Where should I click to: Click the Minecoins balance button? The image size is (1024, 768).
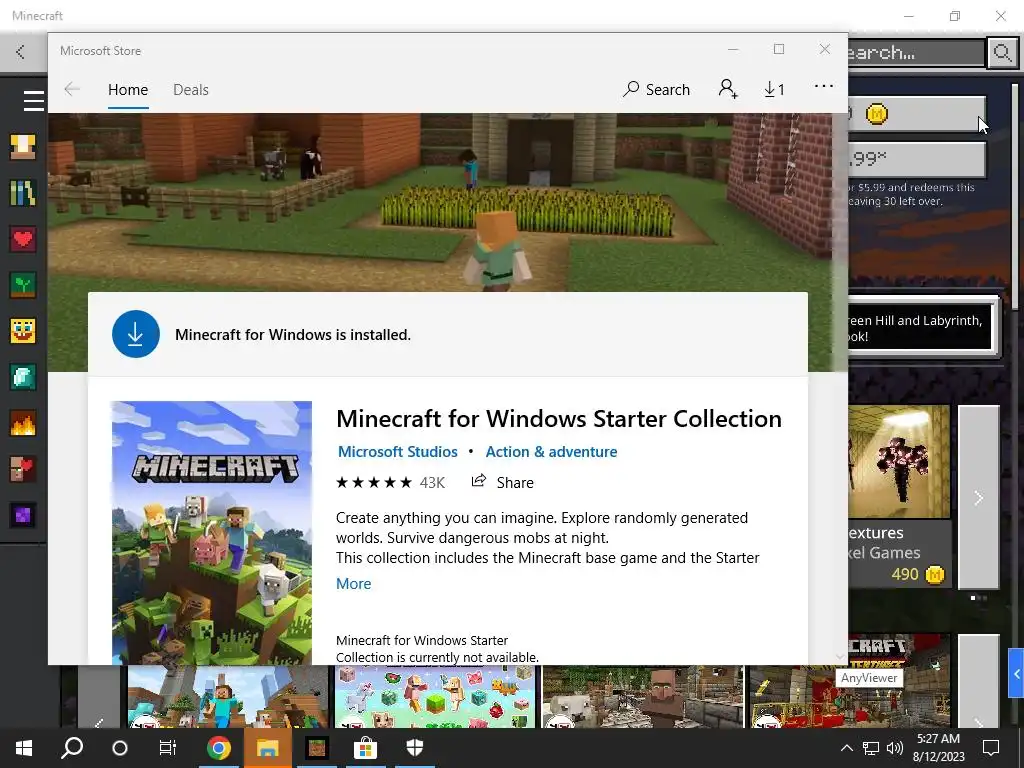916,114
